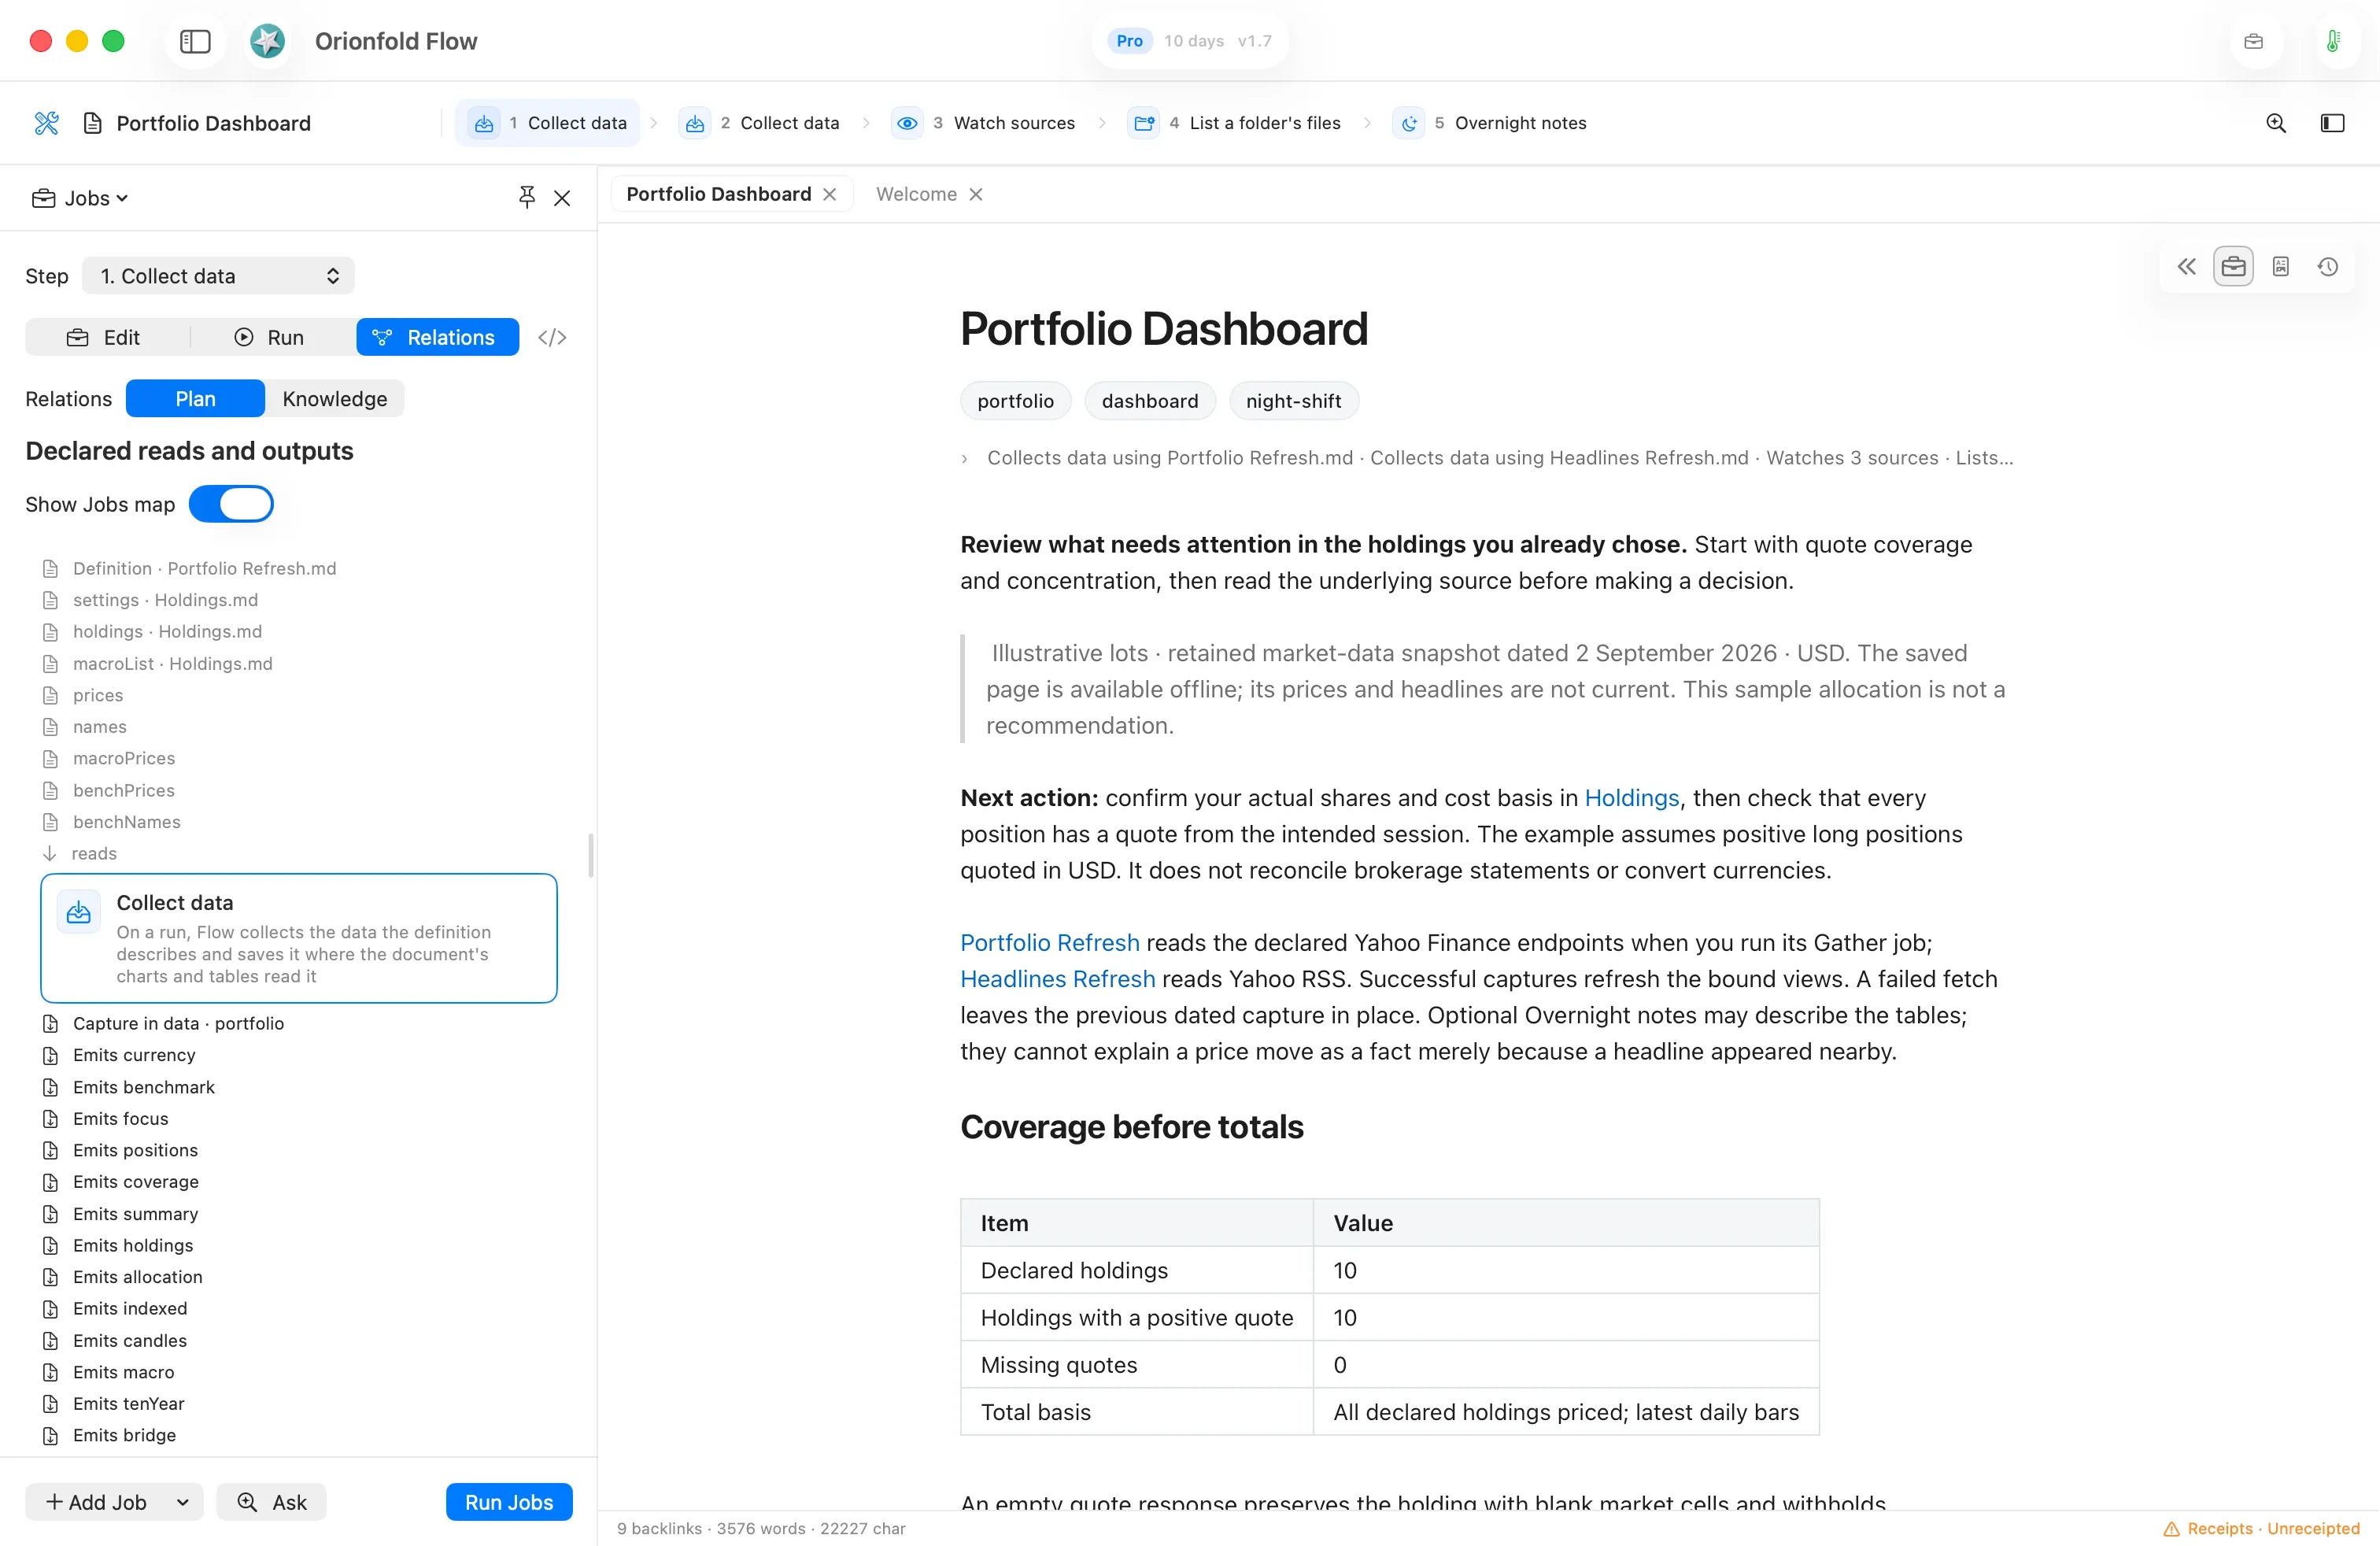Switch to Edit mode
Viewport: 2380px width, 1546px height.
[x=106, y=338]
